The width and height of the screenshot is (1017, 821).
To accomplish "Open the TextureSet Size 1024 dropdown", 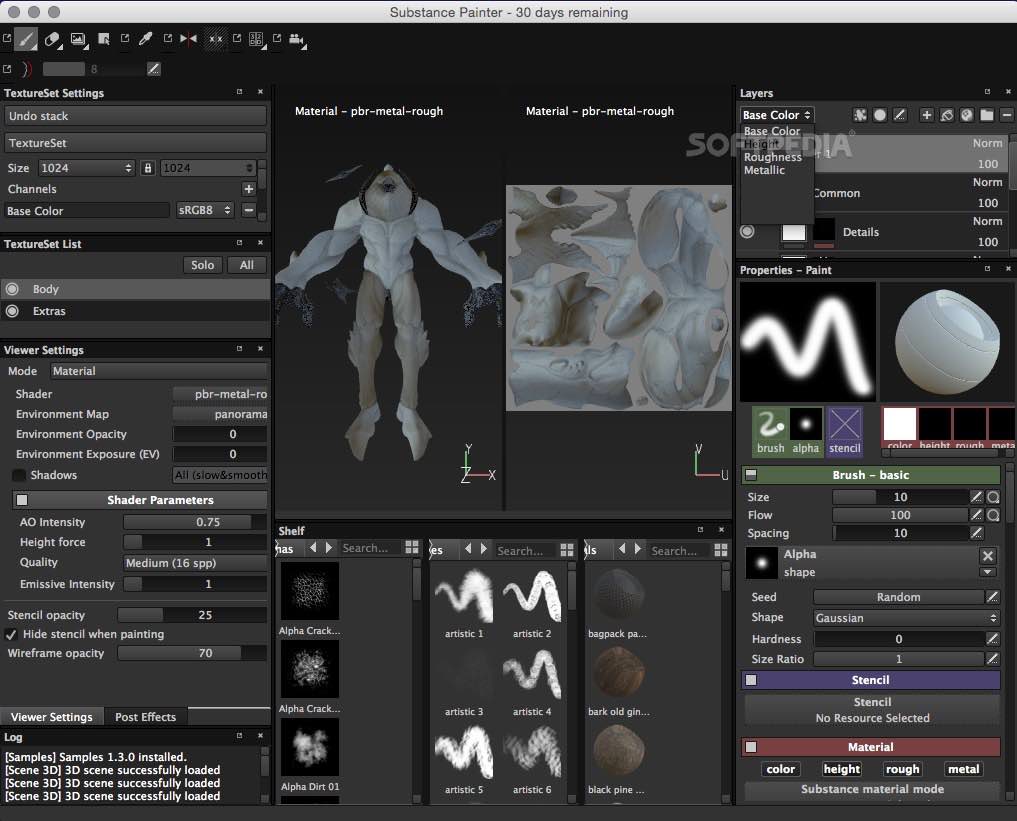I will pos(86,168).
